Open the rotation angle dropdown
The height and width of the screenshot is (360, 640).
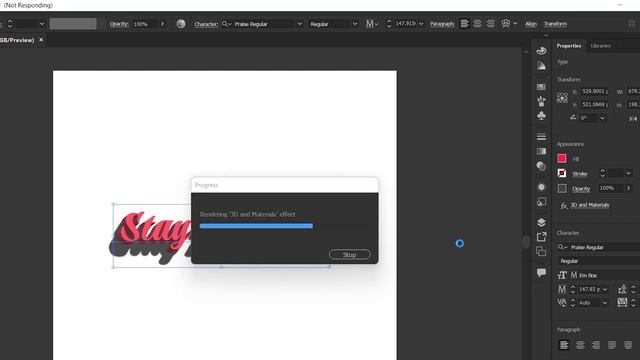602,118
